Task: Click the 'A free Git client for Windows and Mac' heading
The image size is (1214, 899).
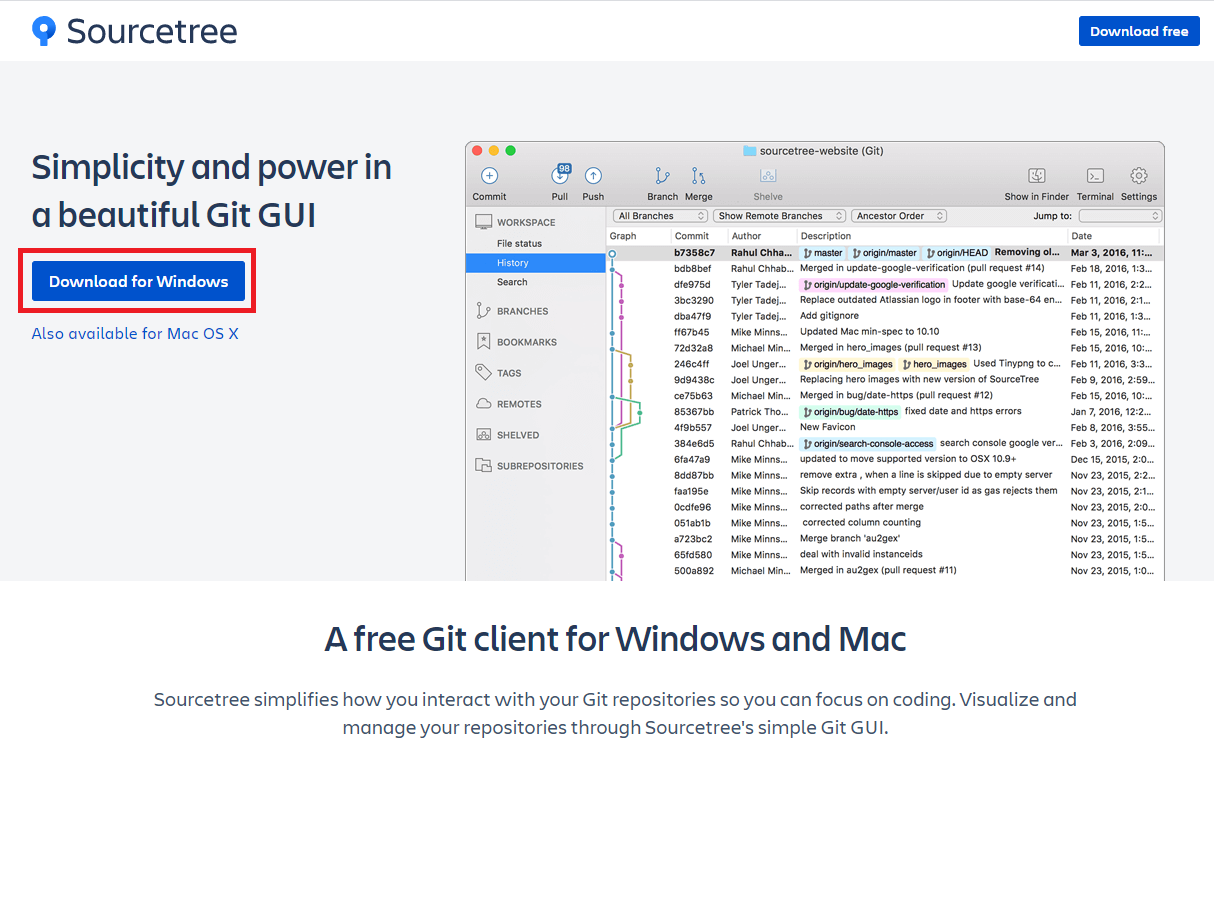Action: coord(615,638)
